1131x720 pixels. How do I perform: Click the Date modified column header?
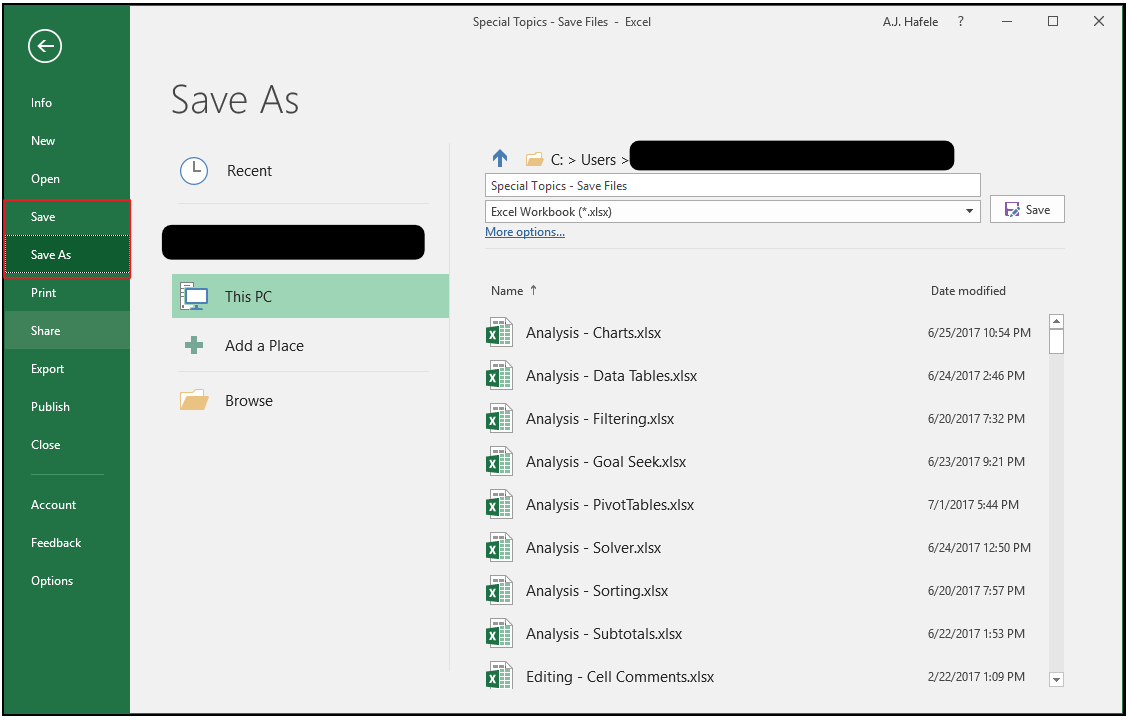pos(968,291)
